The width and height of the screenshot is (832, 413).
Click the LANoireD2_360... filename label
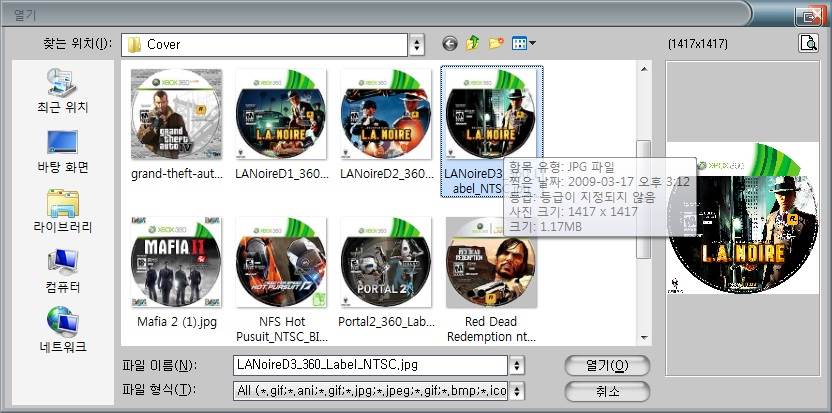(x=386, y=174)
